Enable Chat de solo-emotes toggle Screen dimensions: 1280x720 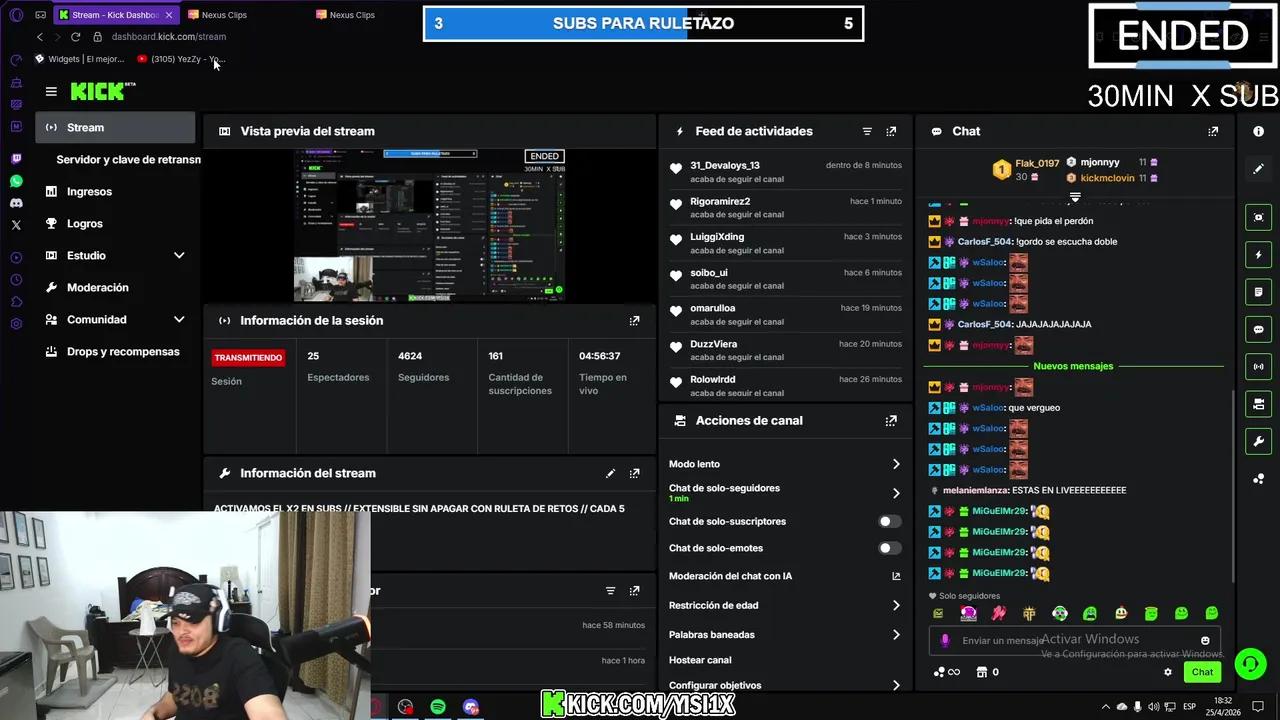[888, 548]
